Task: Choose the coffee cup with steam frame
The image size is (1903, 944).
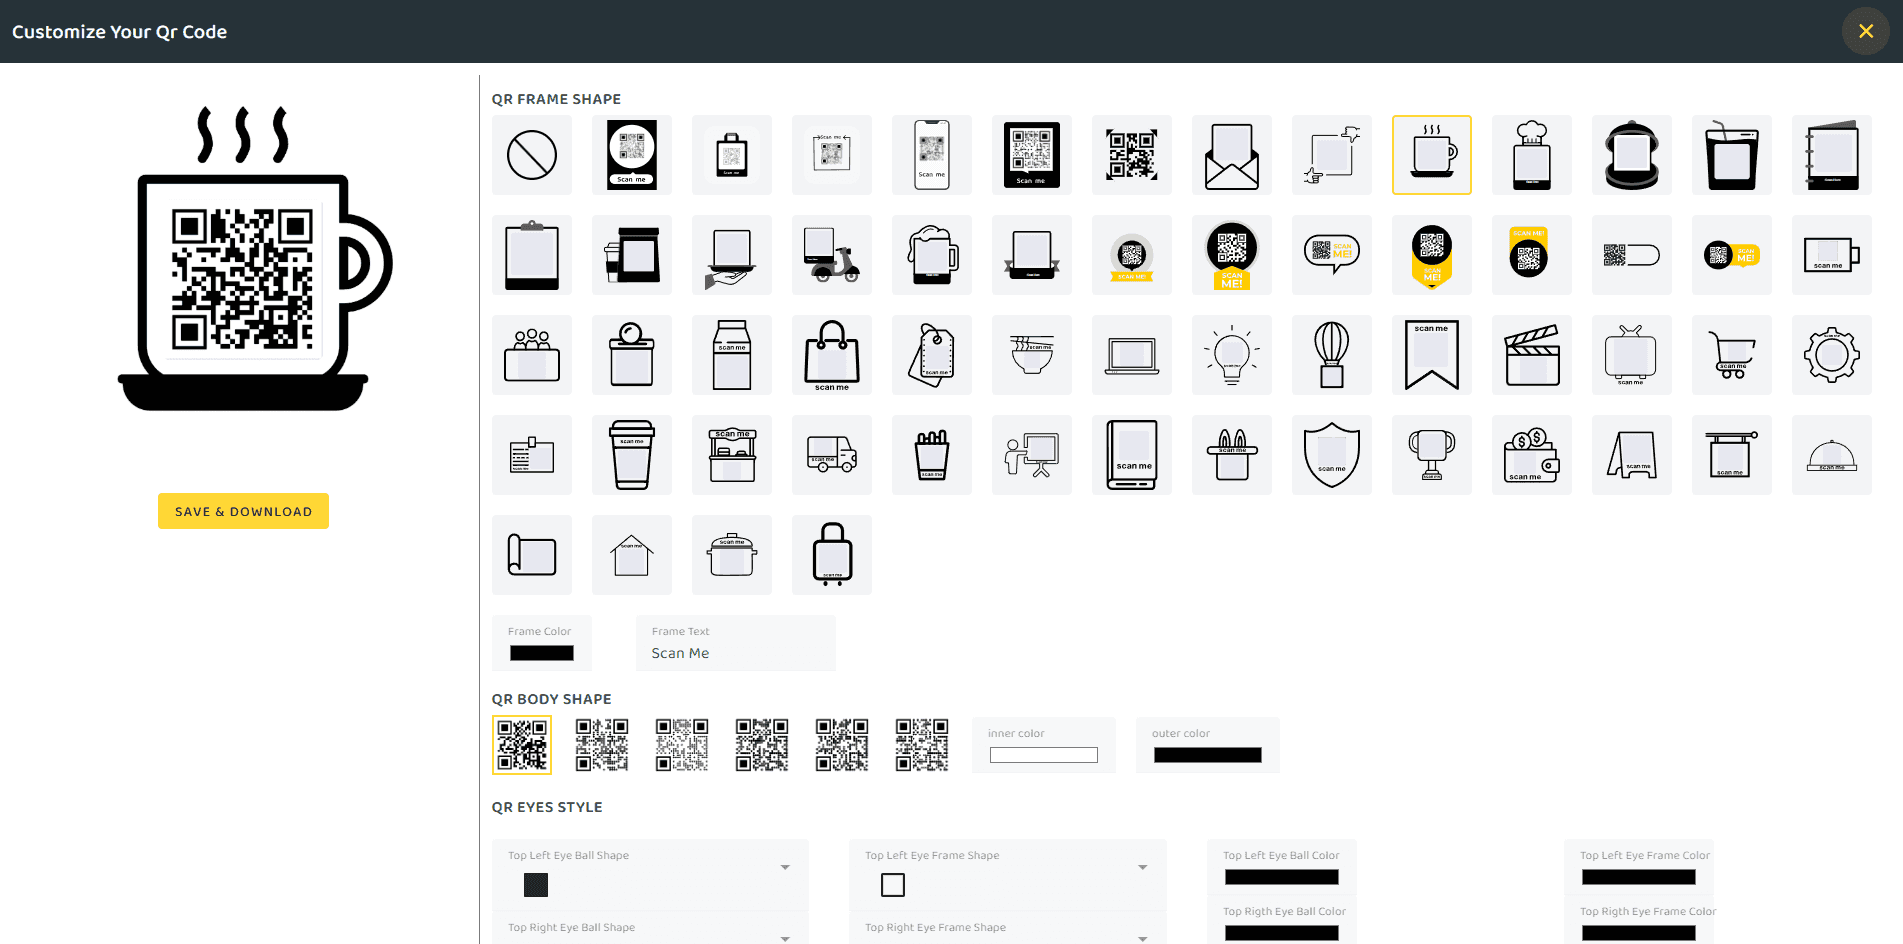Action: click(x=1432, y=155)
